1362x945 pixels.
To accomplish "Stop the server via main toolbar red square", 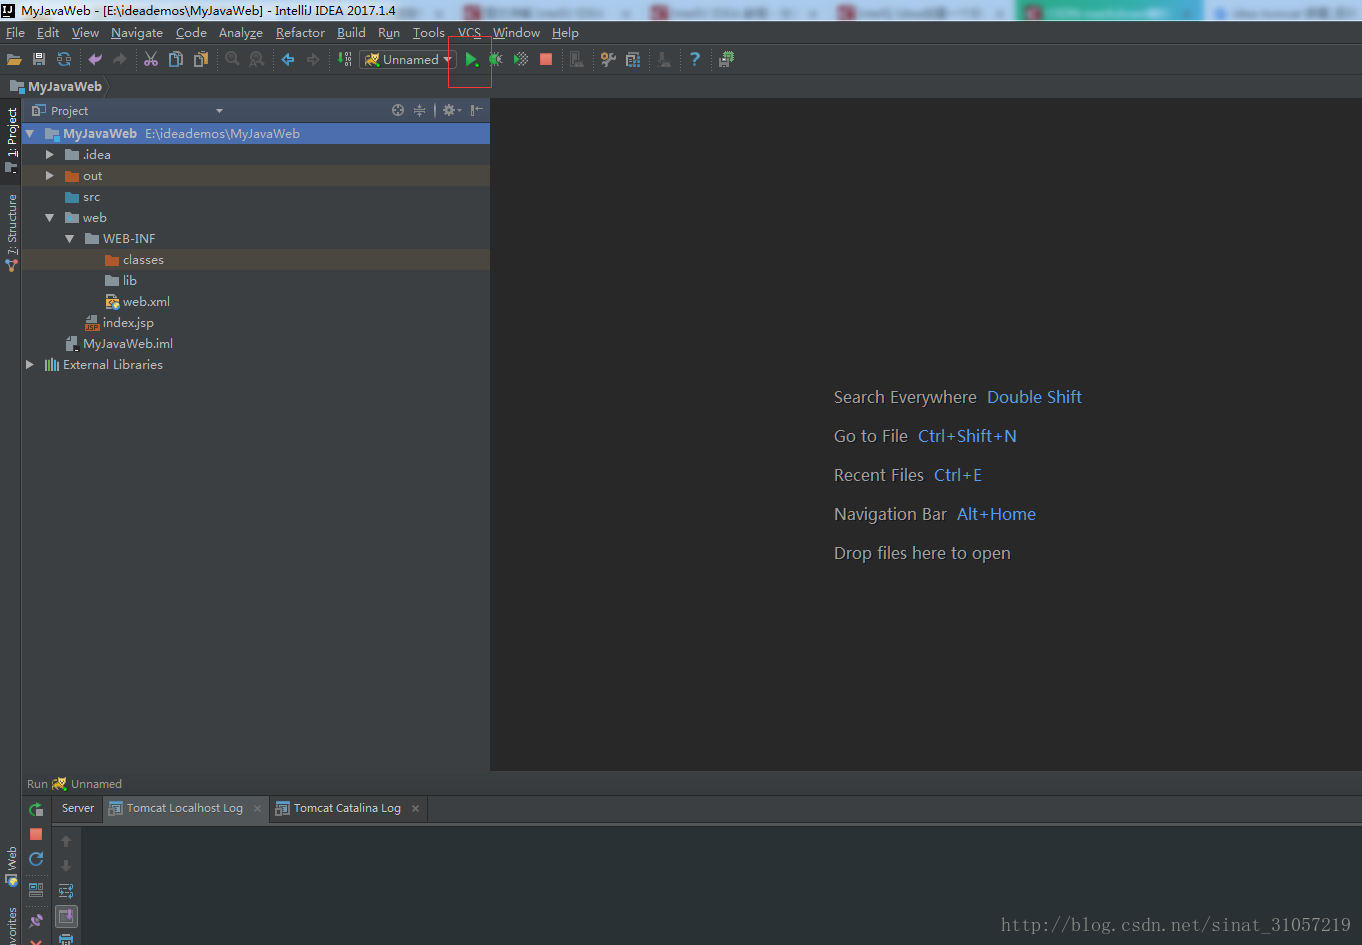I will 546,60.
